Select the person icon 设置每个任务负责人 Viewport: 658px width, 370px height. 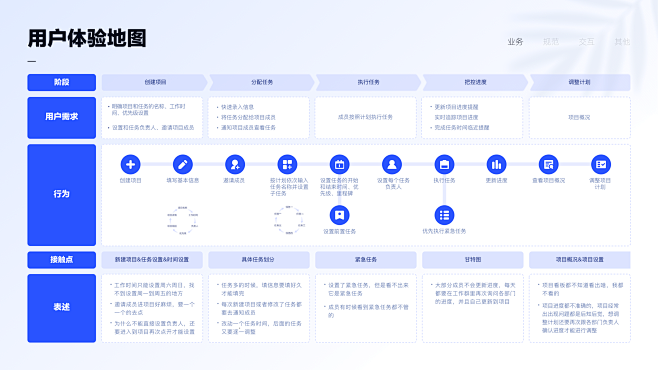[392, 164]
